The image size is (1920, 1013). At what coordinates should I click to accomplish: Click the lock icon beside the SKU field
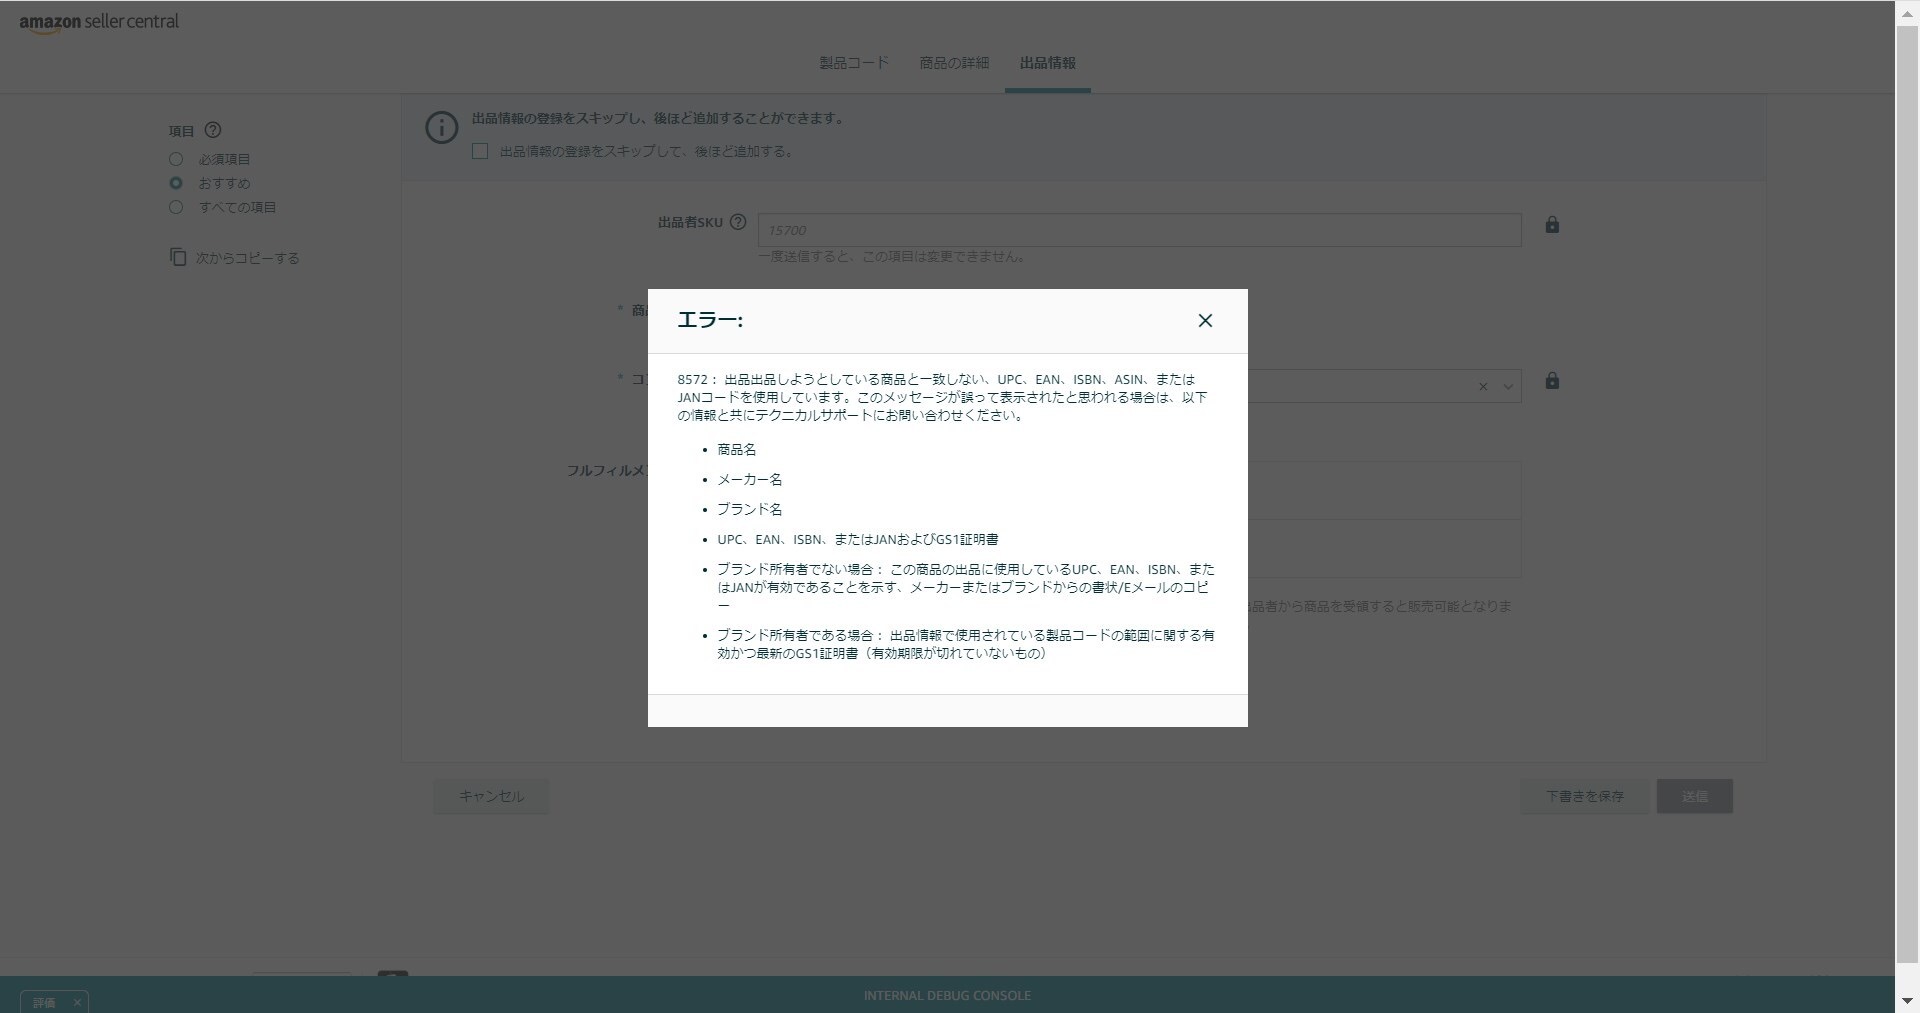click(1552, 225)
